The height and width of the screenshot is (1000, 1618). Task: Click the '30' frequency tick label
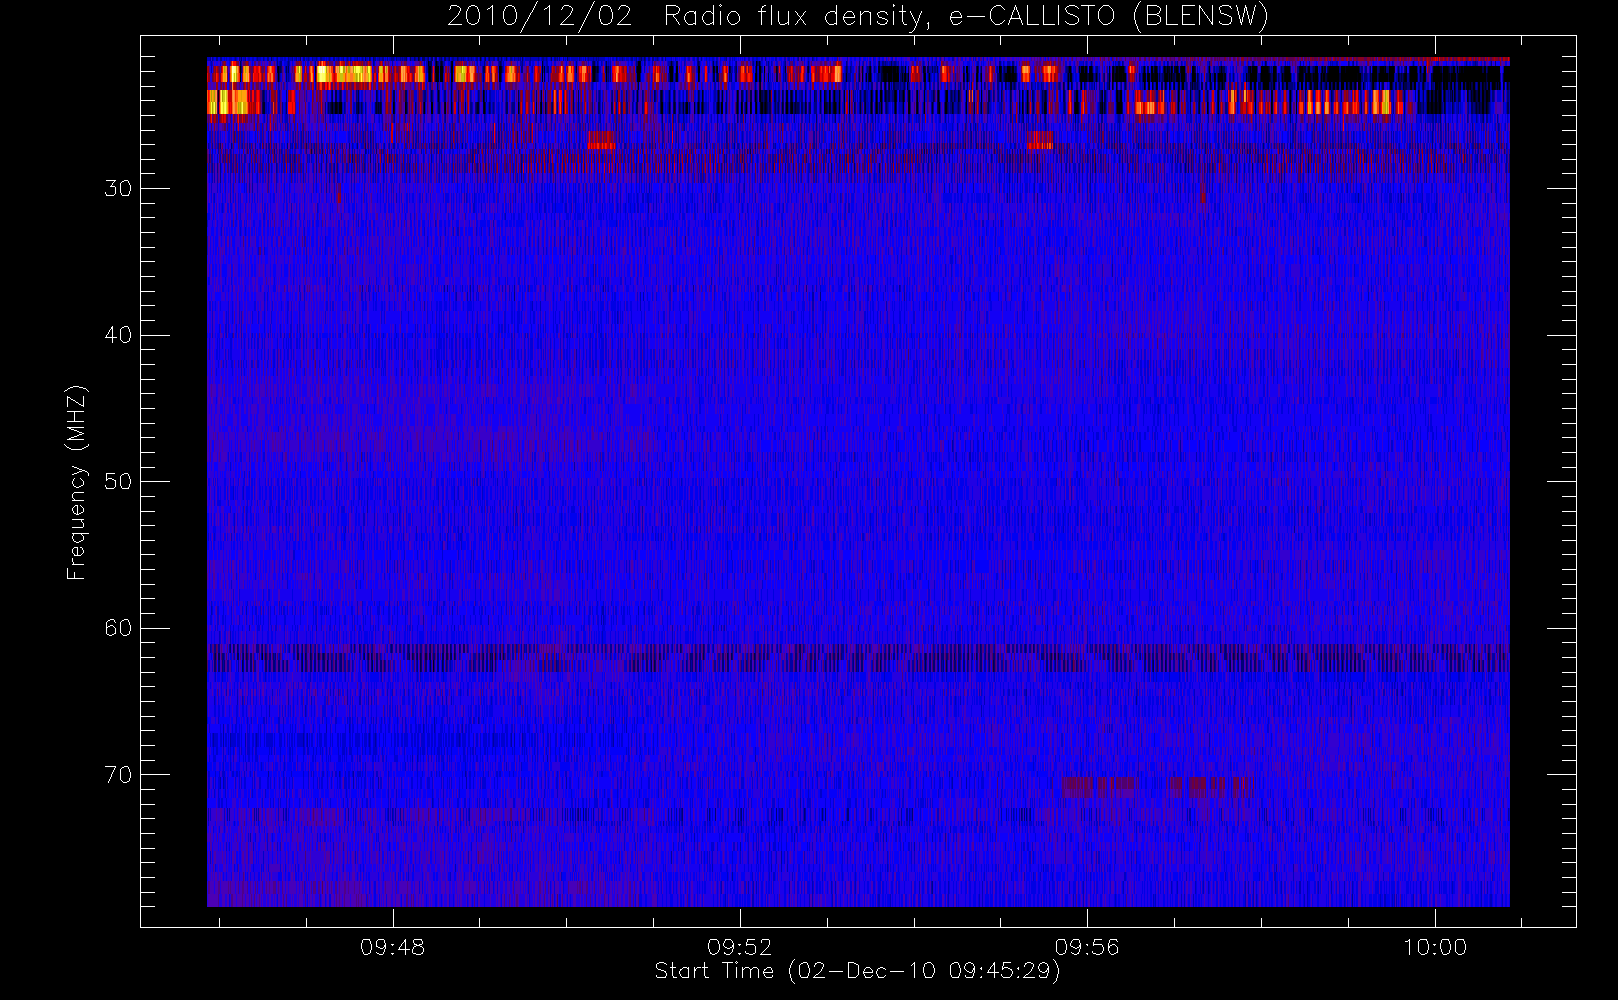click(x=118, y=189)
